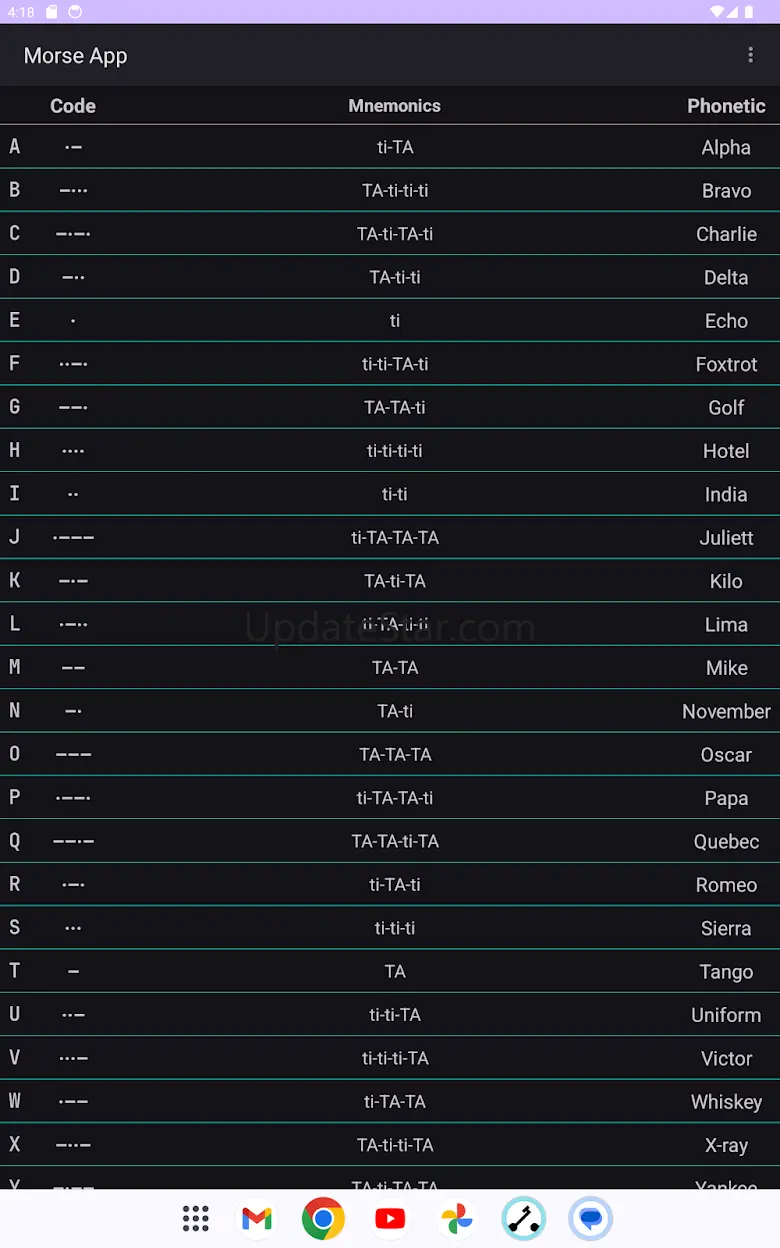
Task: Tap the Morse App title
Action: (76, 56)
